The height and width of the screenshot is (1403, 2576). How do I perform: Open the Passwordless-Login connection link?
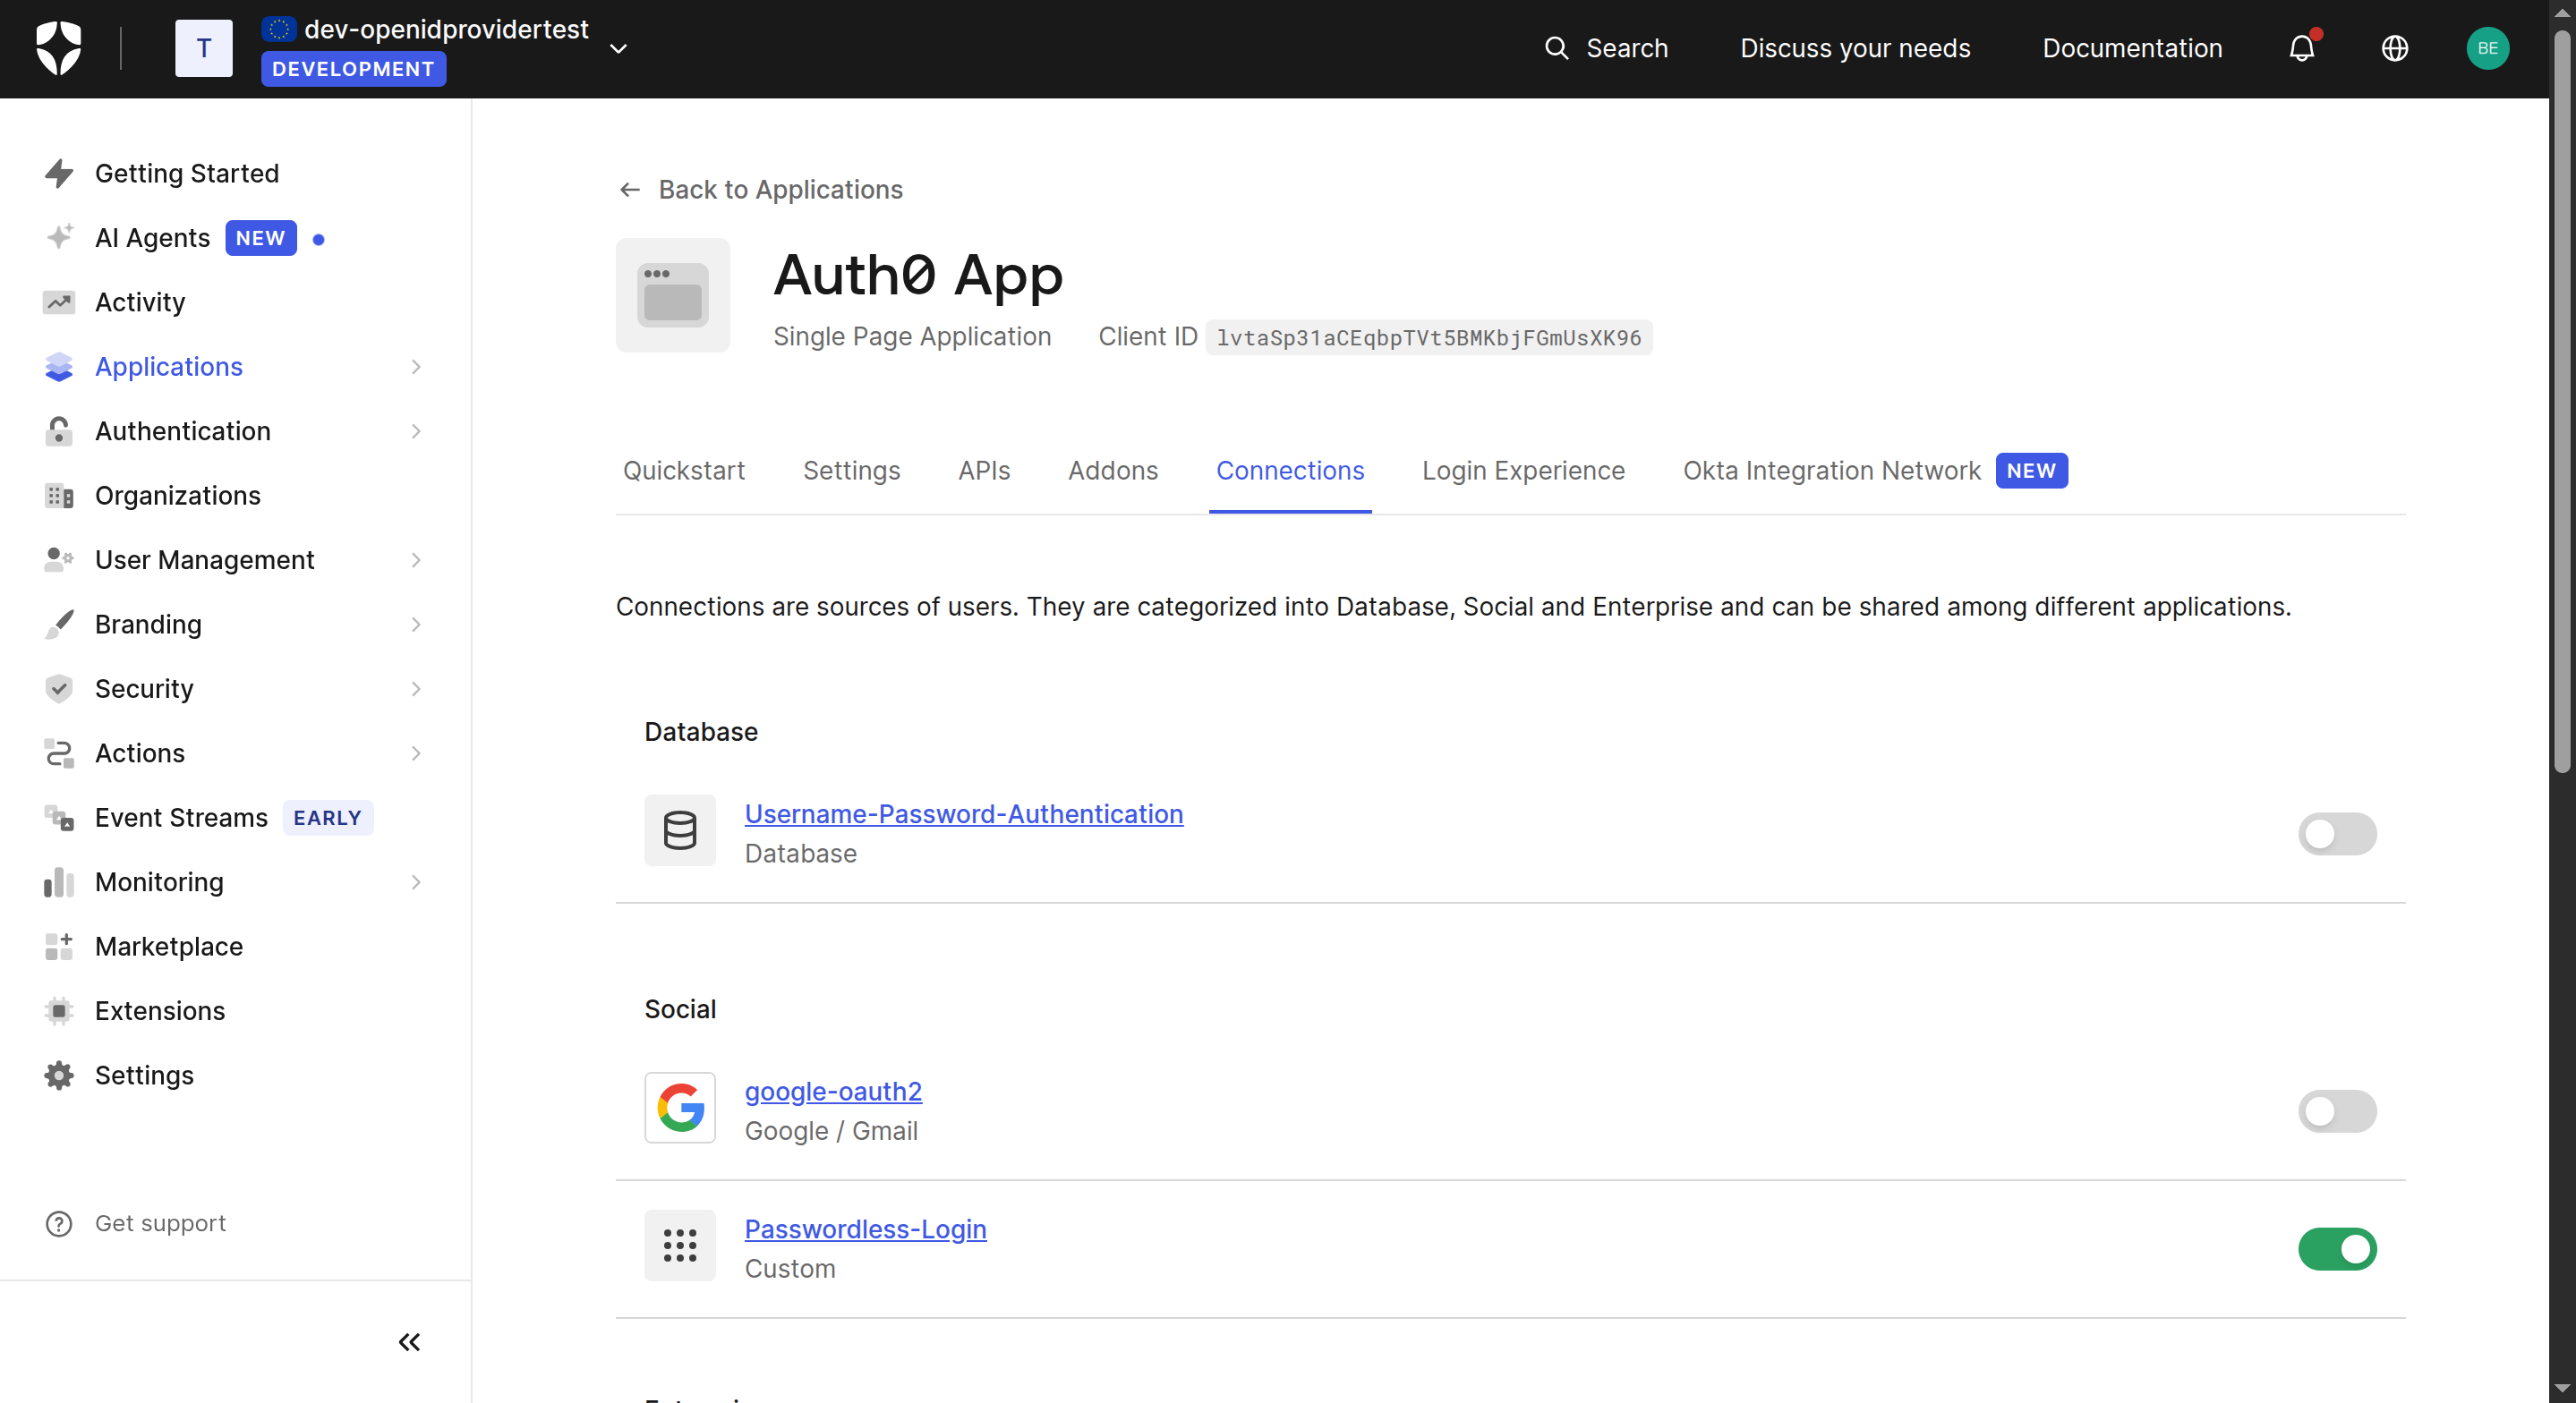click(x=865, y=1229)
